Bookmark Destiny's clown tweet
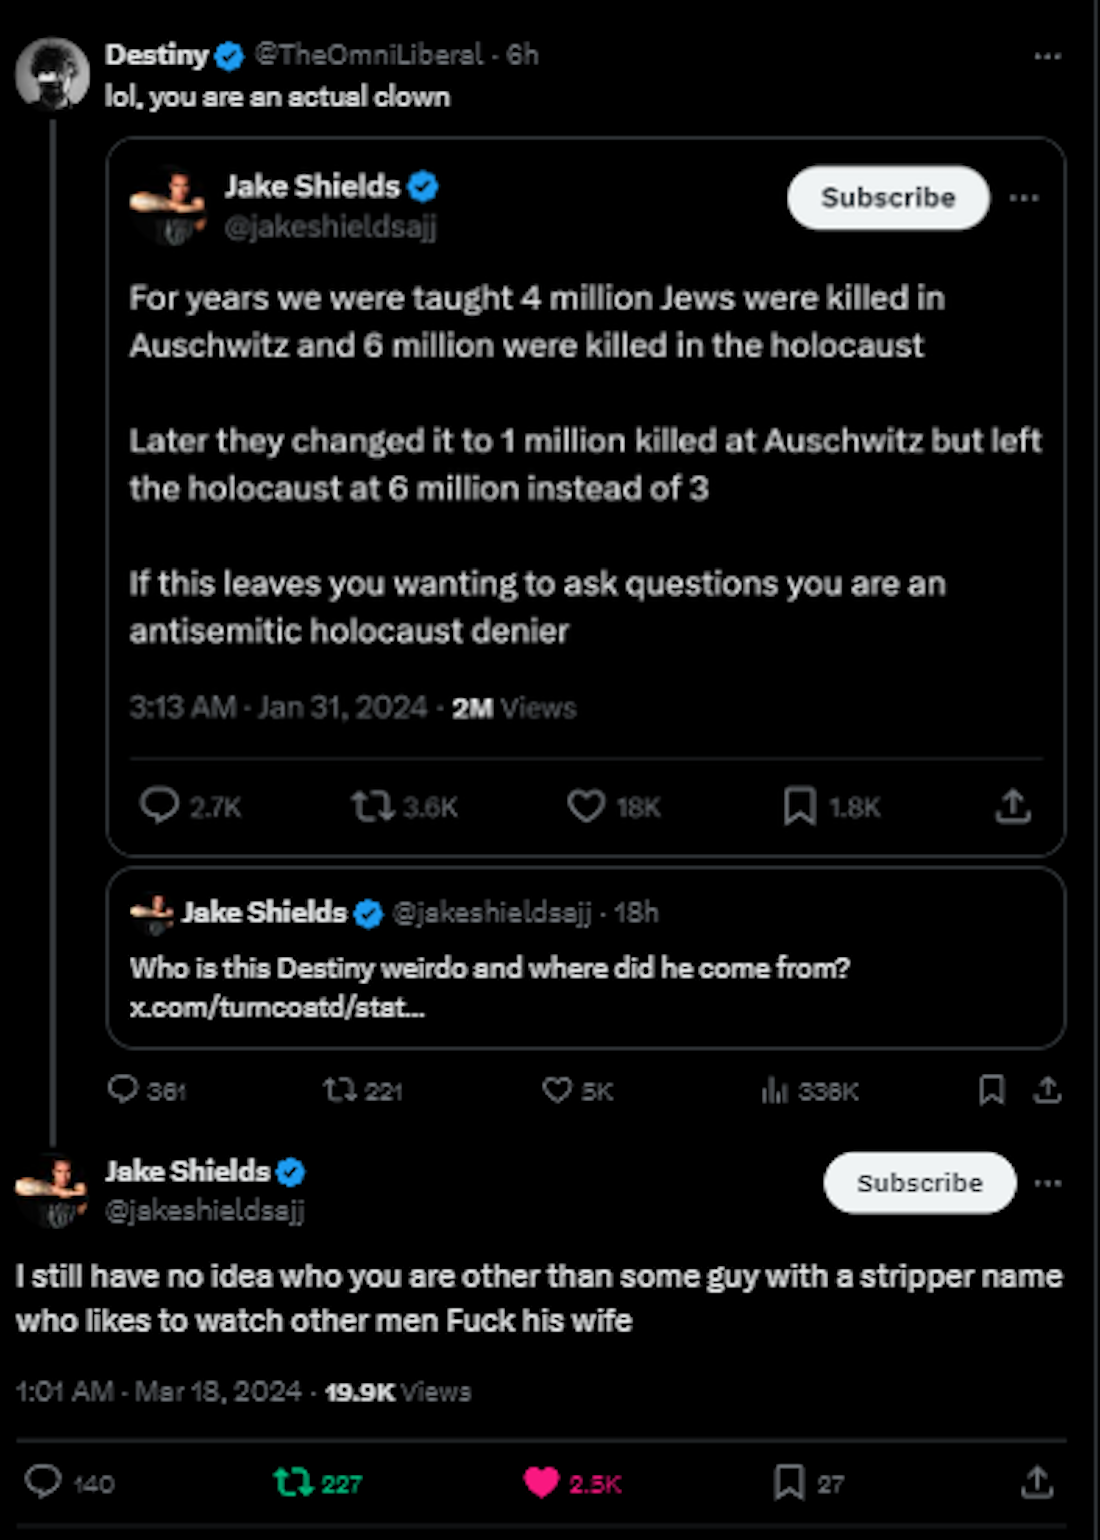 coord(991,1089)
